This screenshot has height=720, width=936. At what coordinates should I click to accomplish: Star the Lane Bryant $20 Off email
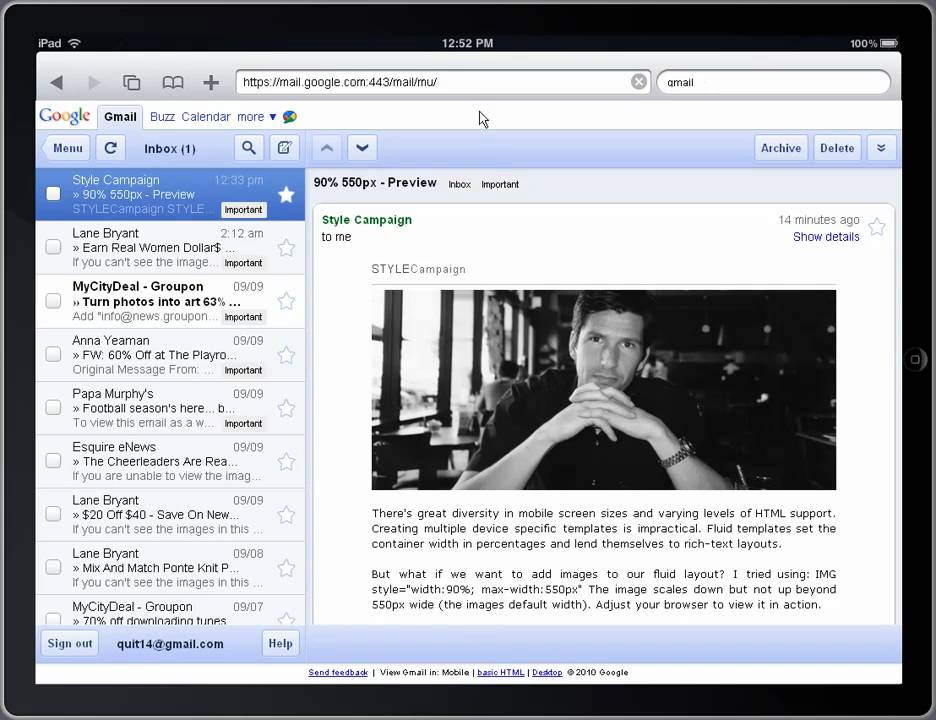(x=287, y=515)
